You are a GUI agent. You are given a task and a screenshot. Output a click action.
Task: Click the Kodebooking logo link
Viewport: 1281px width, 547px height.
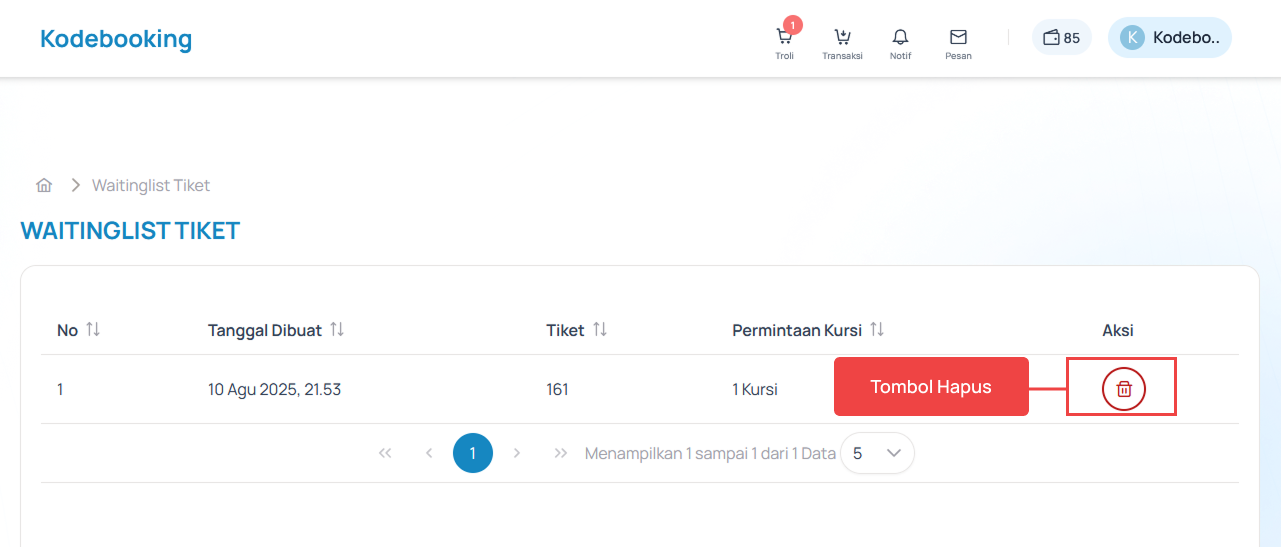click(116, 39)
